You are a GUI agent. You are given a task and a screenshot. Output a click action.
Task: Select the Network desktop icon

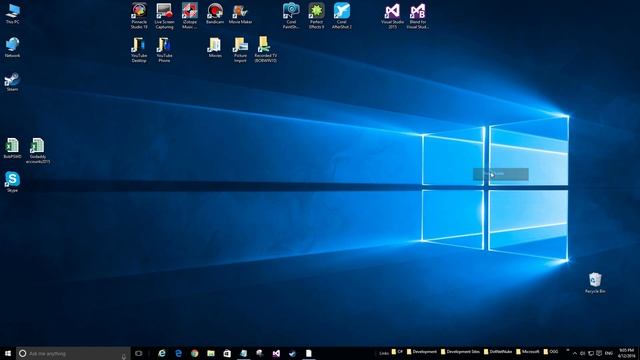[x=12, y=47]
